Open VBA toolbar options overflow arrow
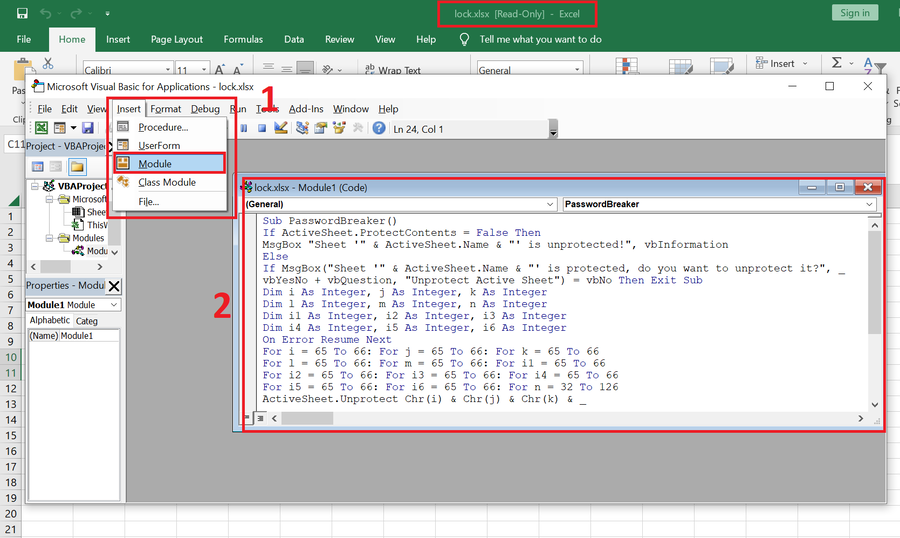The image size is (900, 538). pos(553,129)
